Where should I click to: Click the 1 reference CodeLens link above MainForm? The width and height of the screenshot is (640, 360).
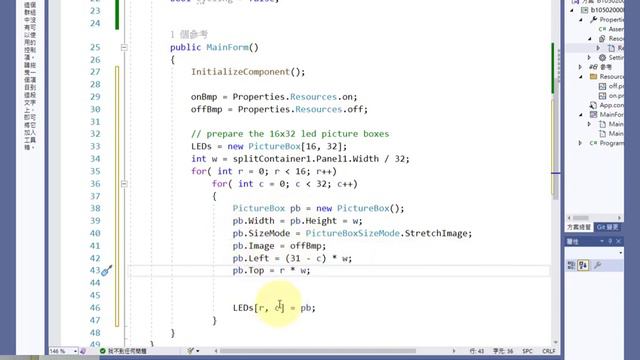click(189, 34)
